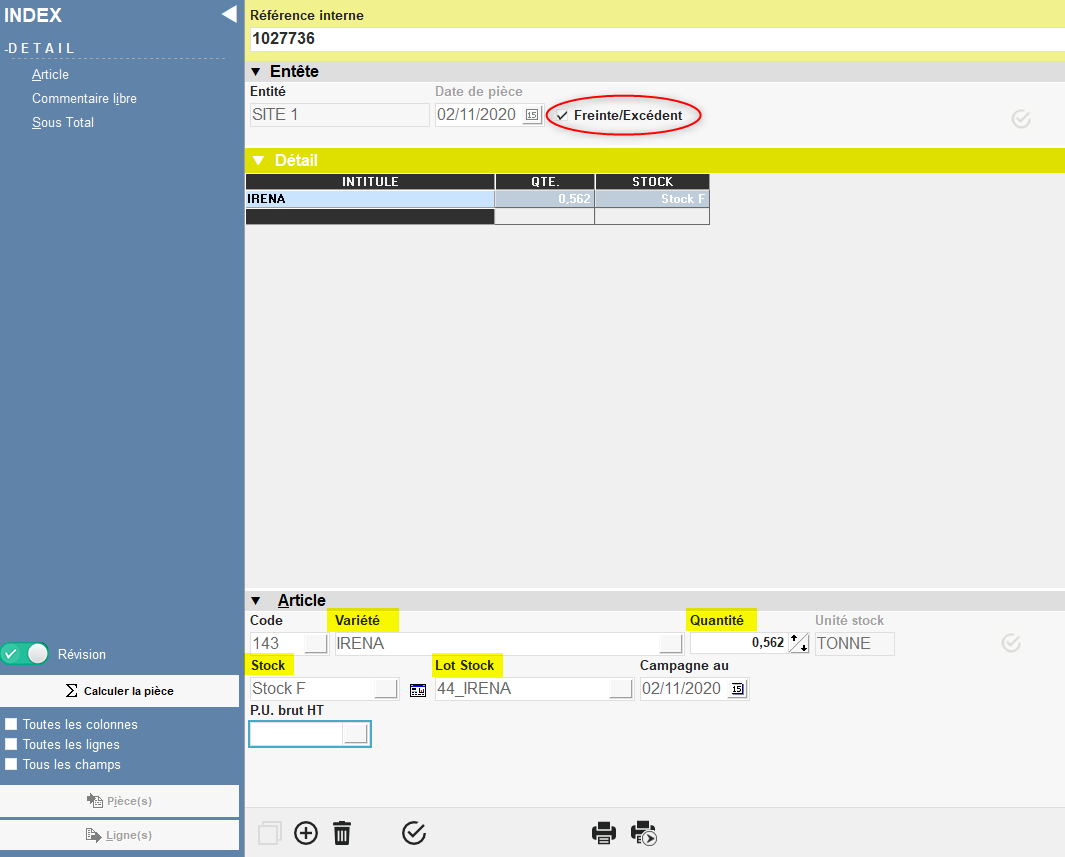Click the add new line plus icon

(x=306, y=833)
